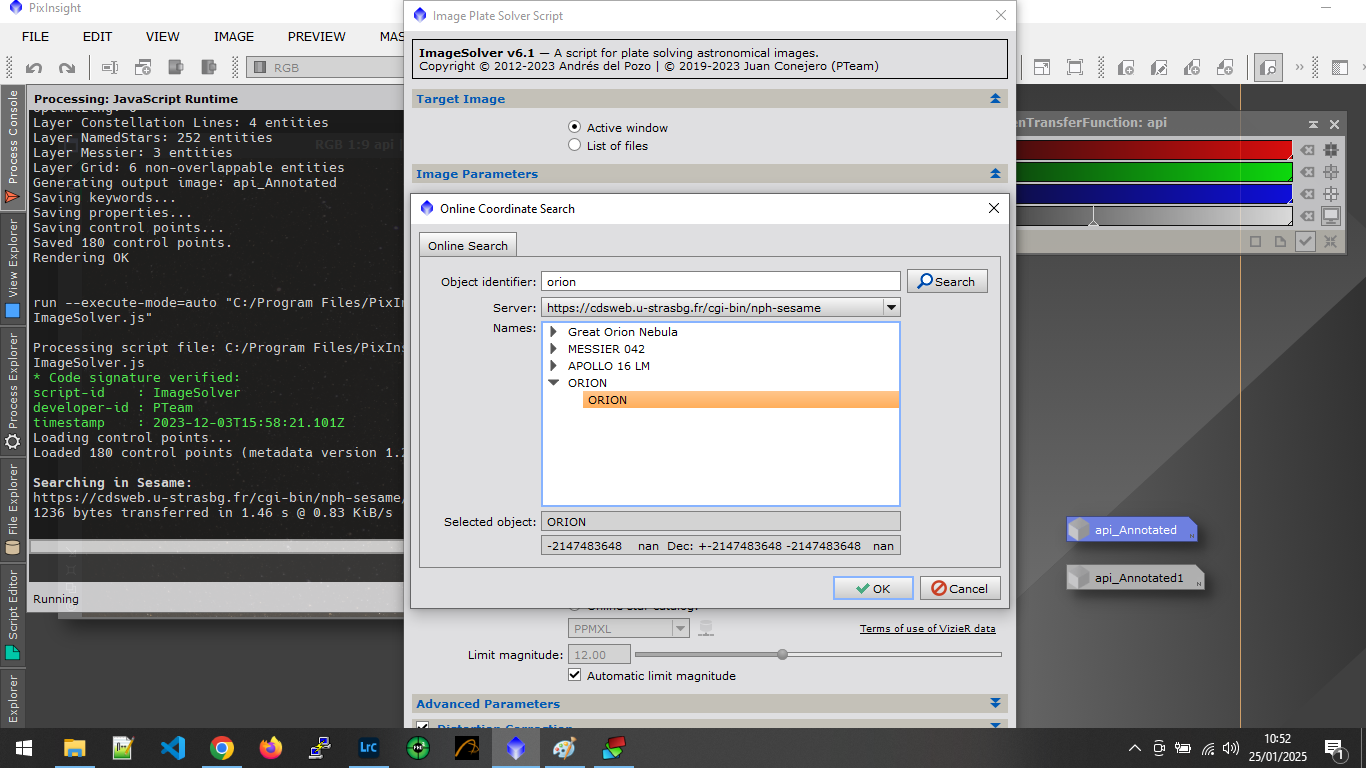Open Google Chrome from the taskbar
The height and width of the screenshot is (768, 1366).
tap(222, 747)
